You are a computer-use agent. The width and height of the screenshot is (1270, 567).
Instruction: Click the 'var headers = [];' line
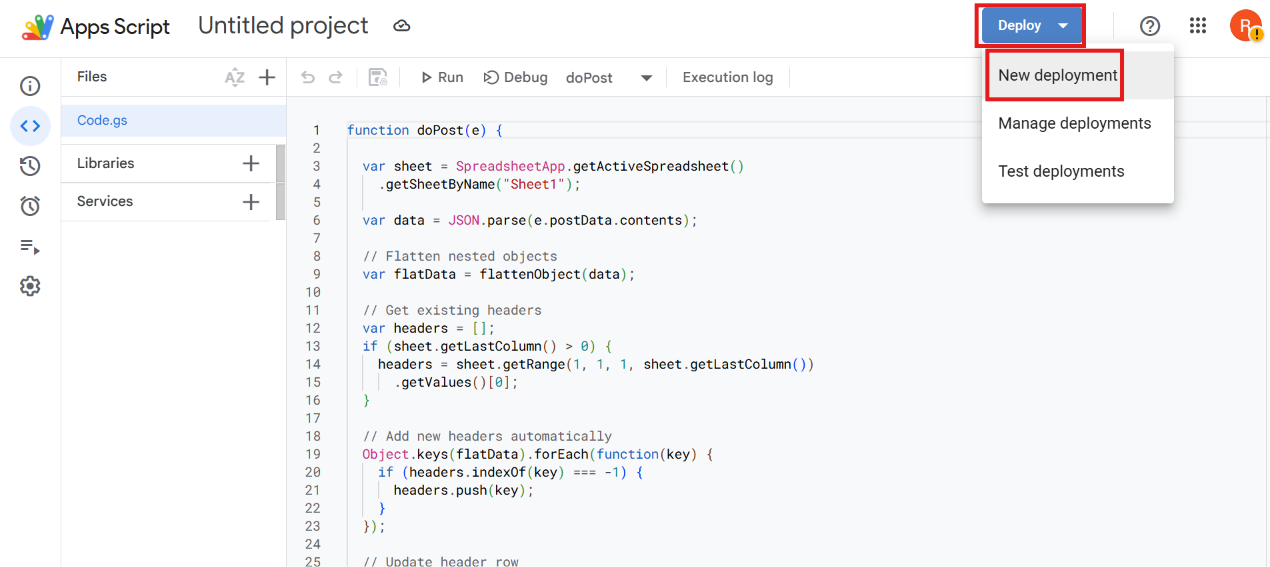[428, 328]
